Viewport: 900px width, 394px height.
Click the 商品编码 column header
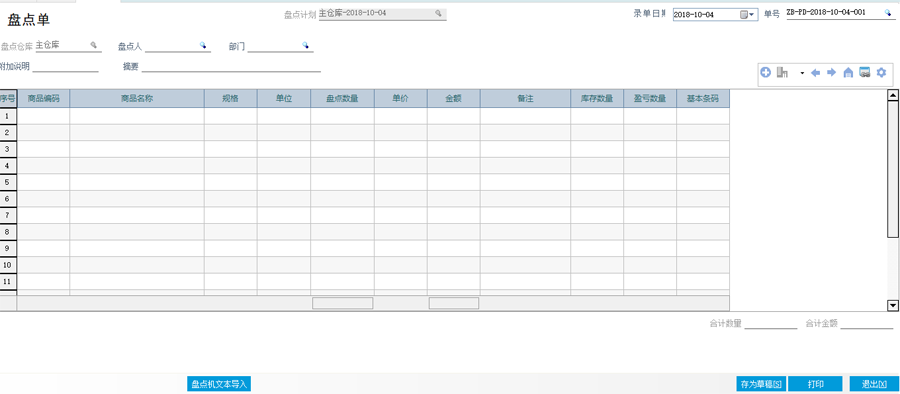44,99
